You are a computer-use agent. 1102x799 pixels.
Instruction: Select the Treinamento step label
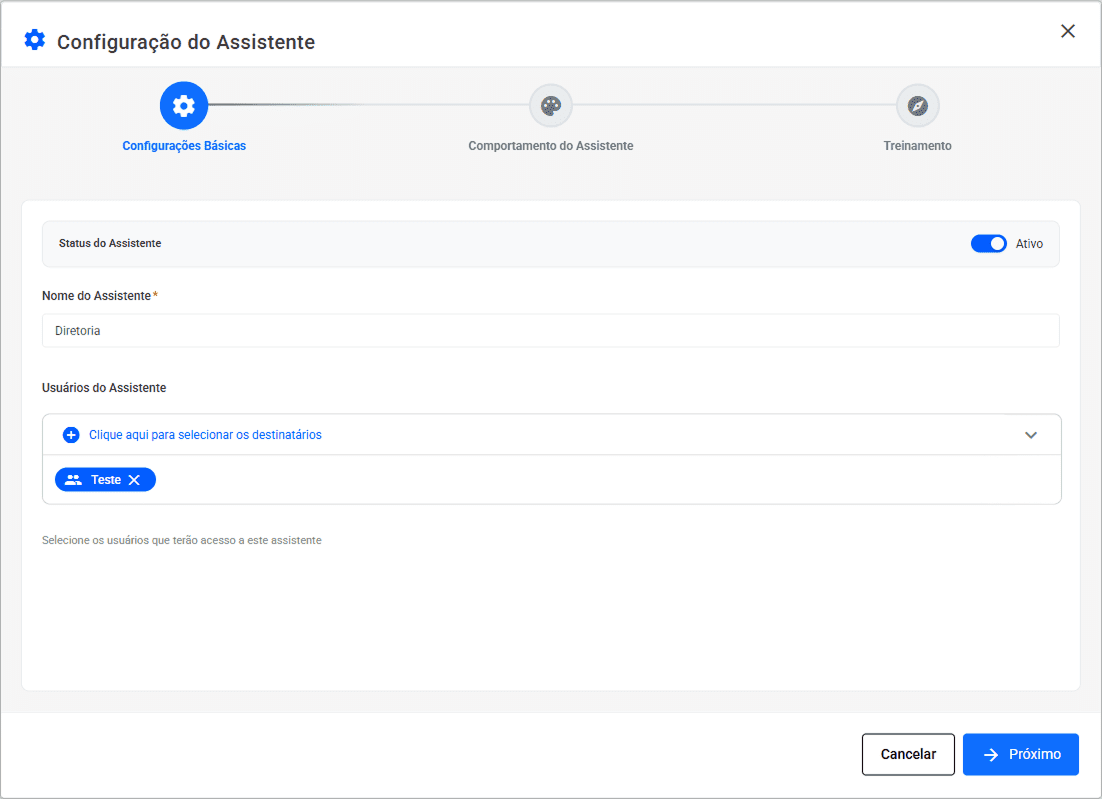click(917, 146)
